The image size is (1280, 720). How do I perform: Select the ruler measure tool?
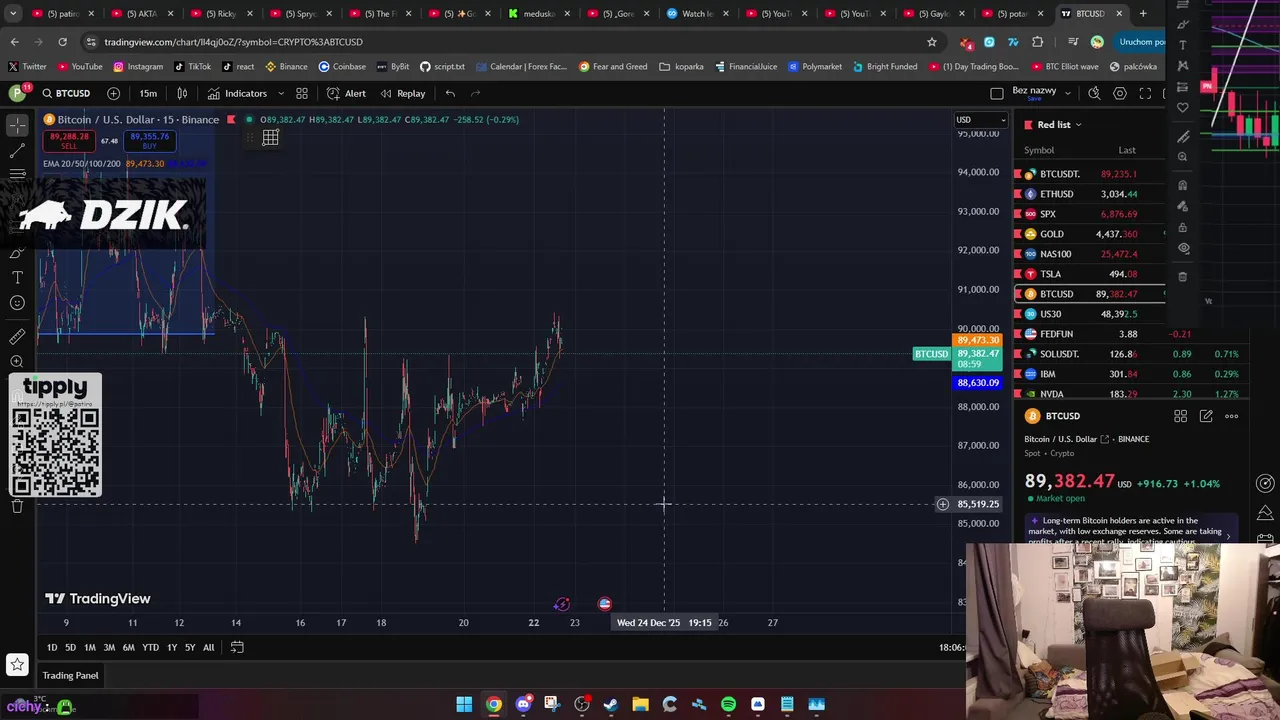point(17,337)
